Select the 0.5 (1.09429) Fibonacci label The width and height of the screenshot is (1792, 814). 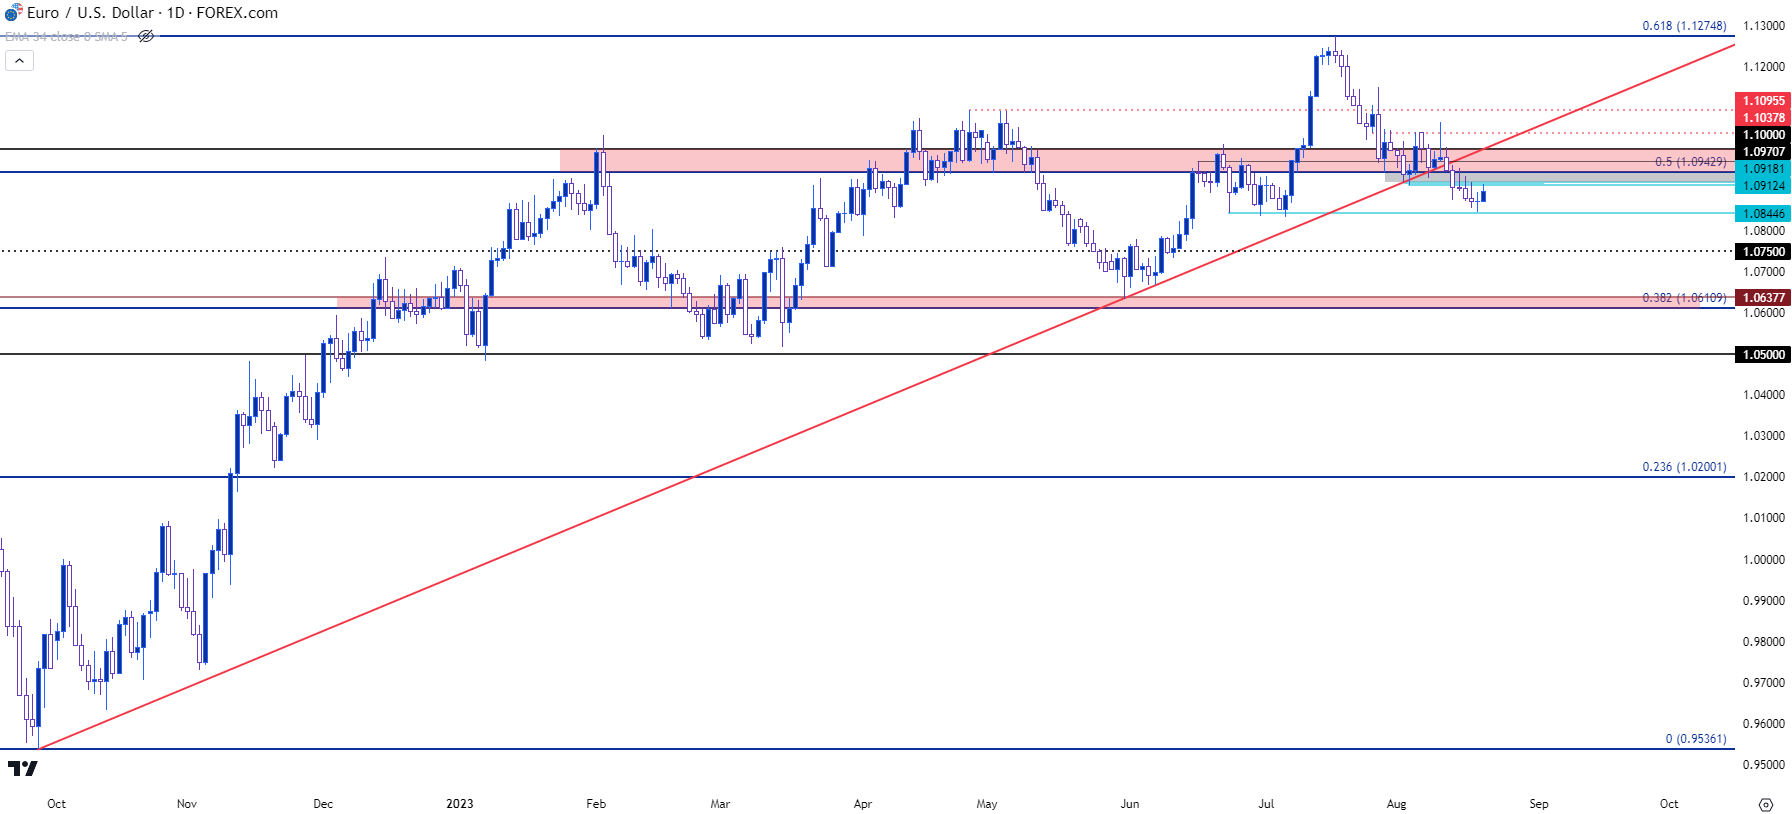click(1690, 162)
